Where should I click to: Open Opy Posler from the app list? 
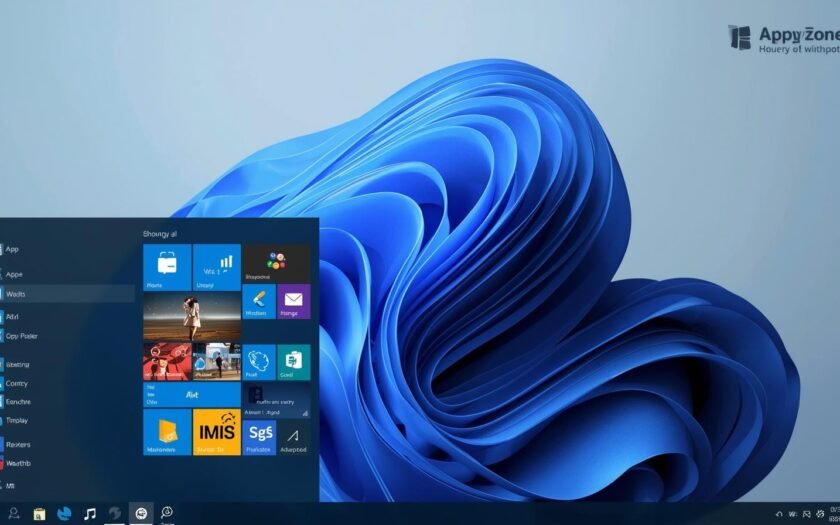pyautogui.click(x=21, y=336)
